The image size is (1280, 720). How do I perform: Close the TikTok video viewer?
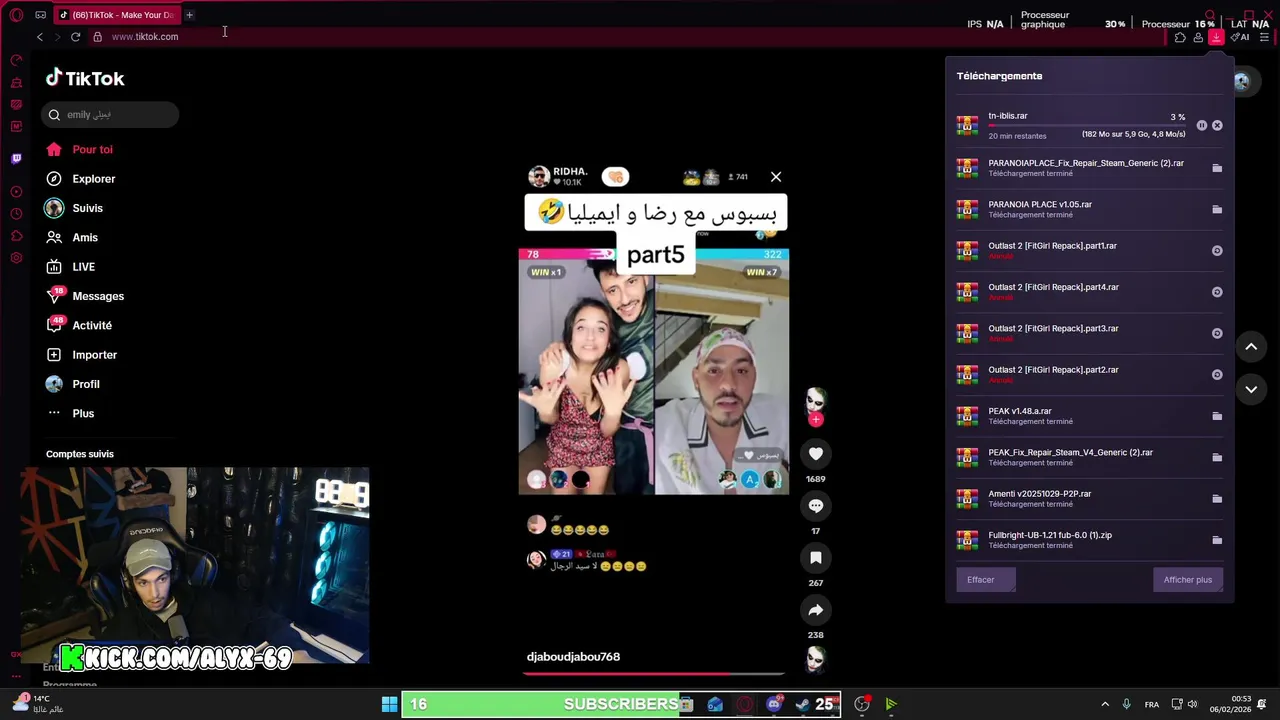pos(776,177)
